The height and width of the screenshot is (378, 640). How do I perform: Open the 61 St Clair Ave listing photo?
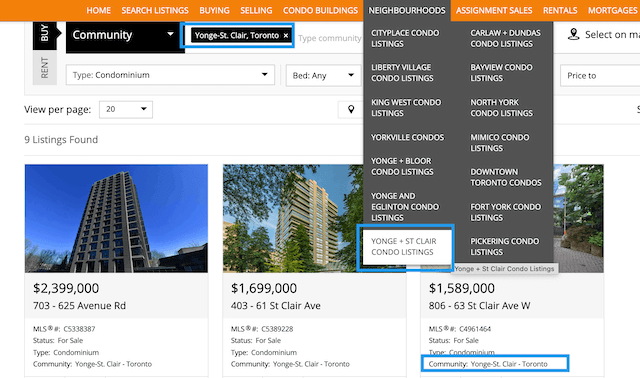click(x=293, y=218)
